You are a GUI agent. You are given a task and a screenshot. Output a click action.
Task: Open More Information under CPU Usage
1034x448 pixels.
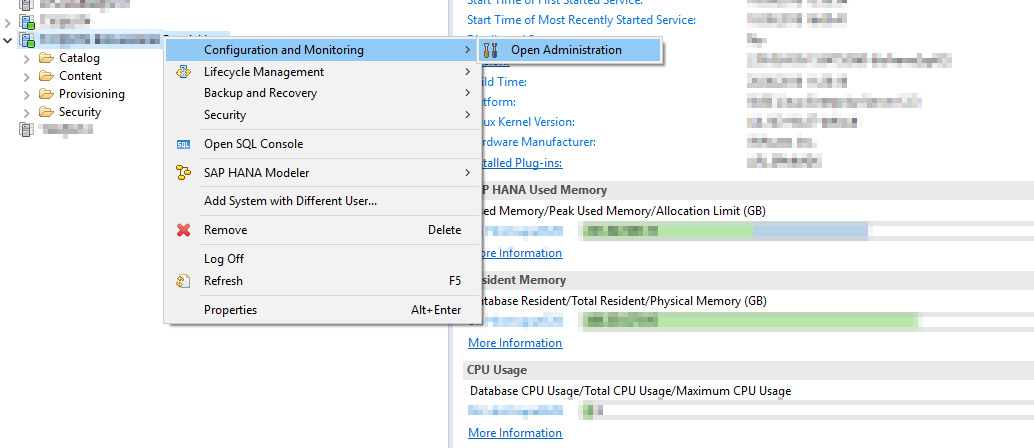click(x=515, y=433)
